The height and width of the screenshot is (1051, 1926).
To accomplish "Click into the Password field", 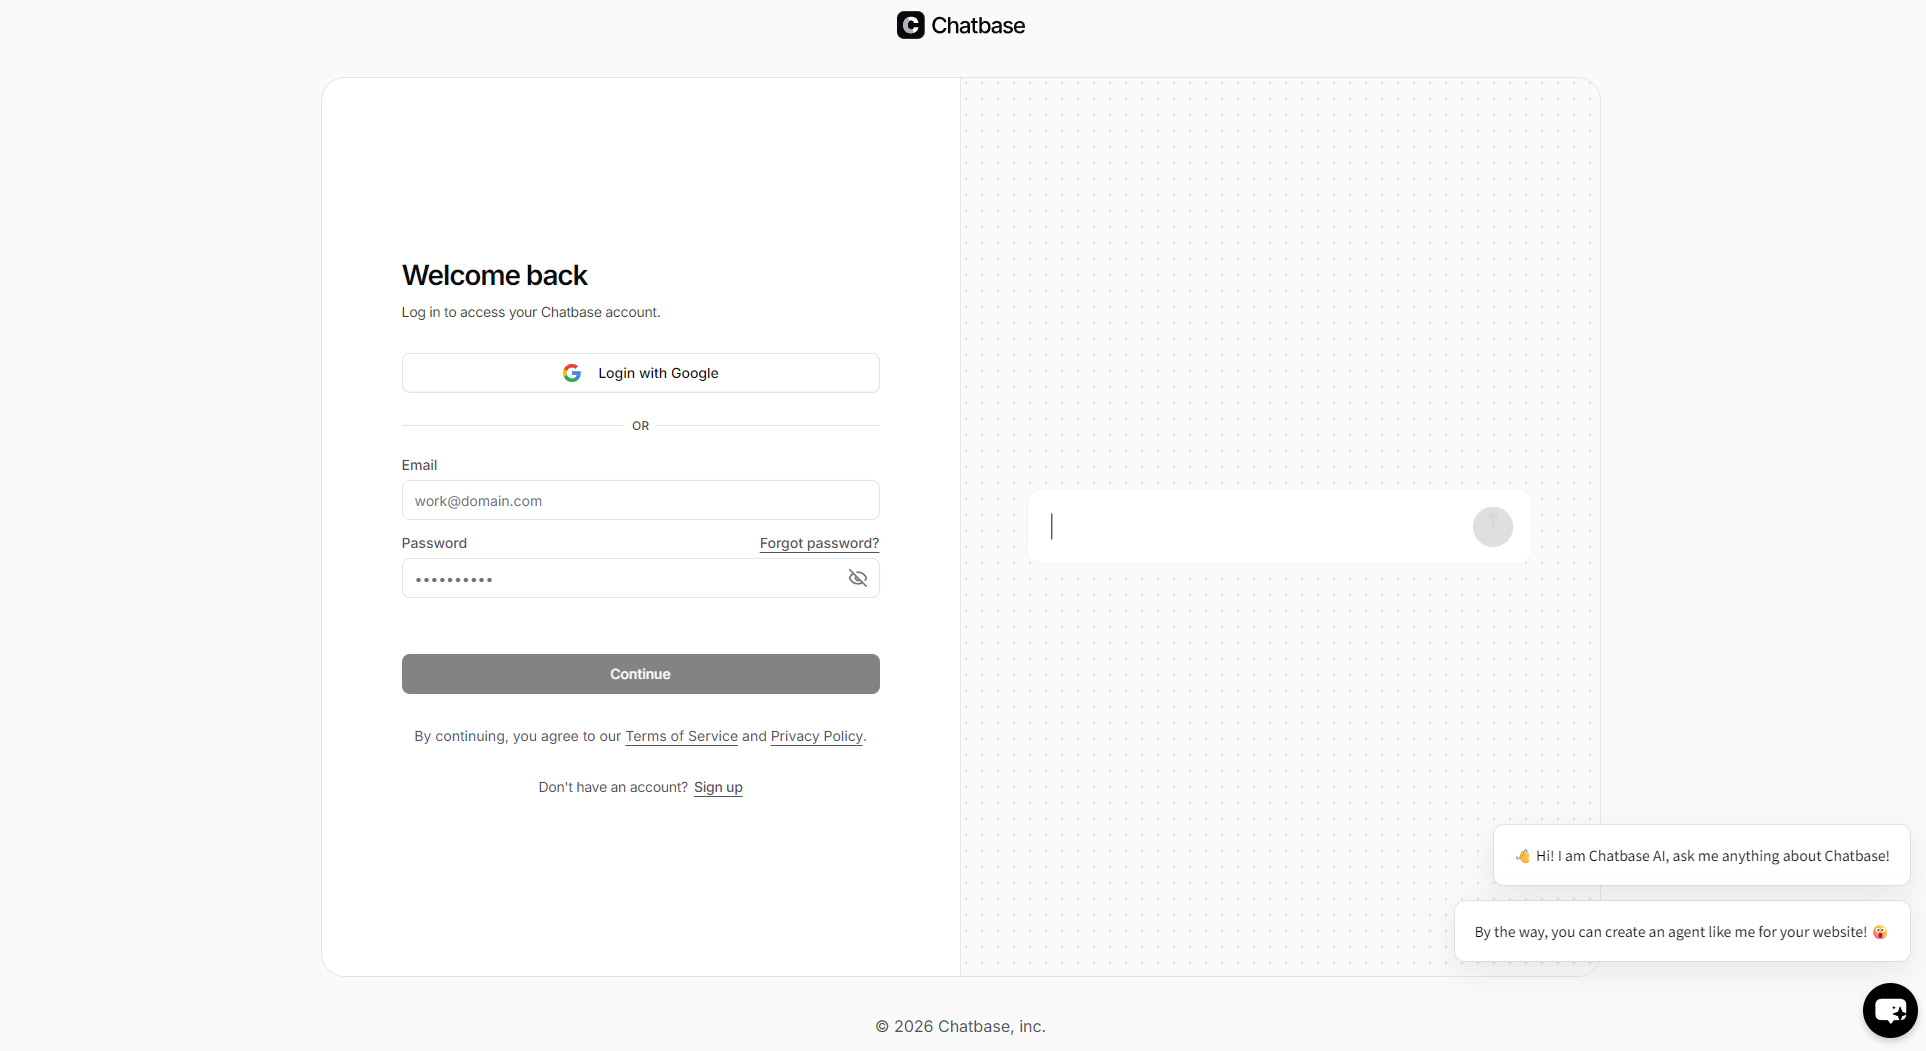I will coord(620,579).
